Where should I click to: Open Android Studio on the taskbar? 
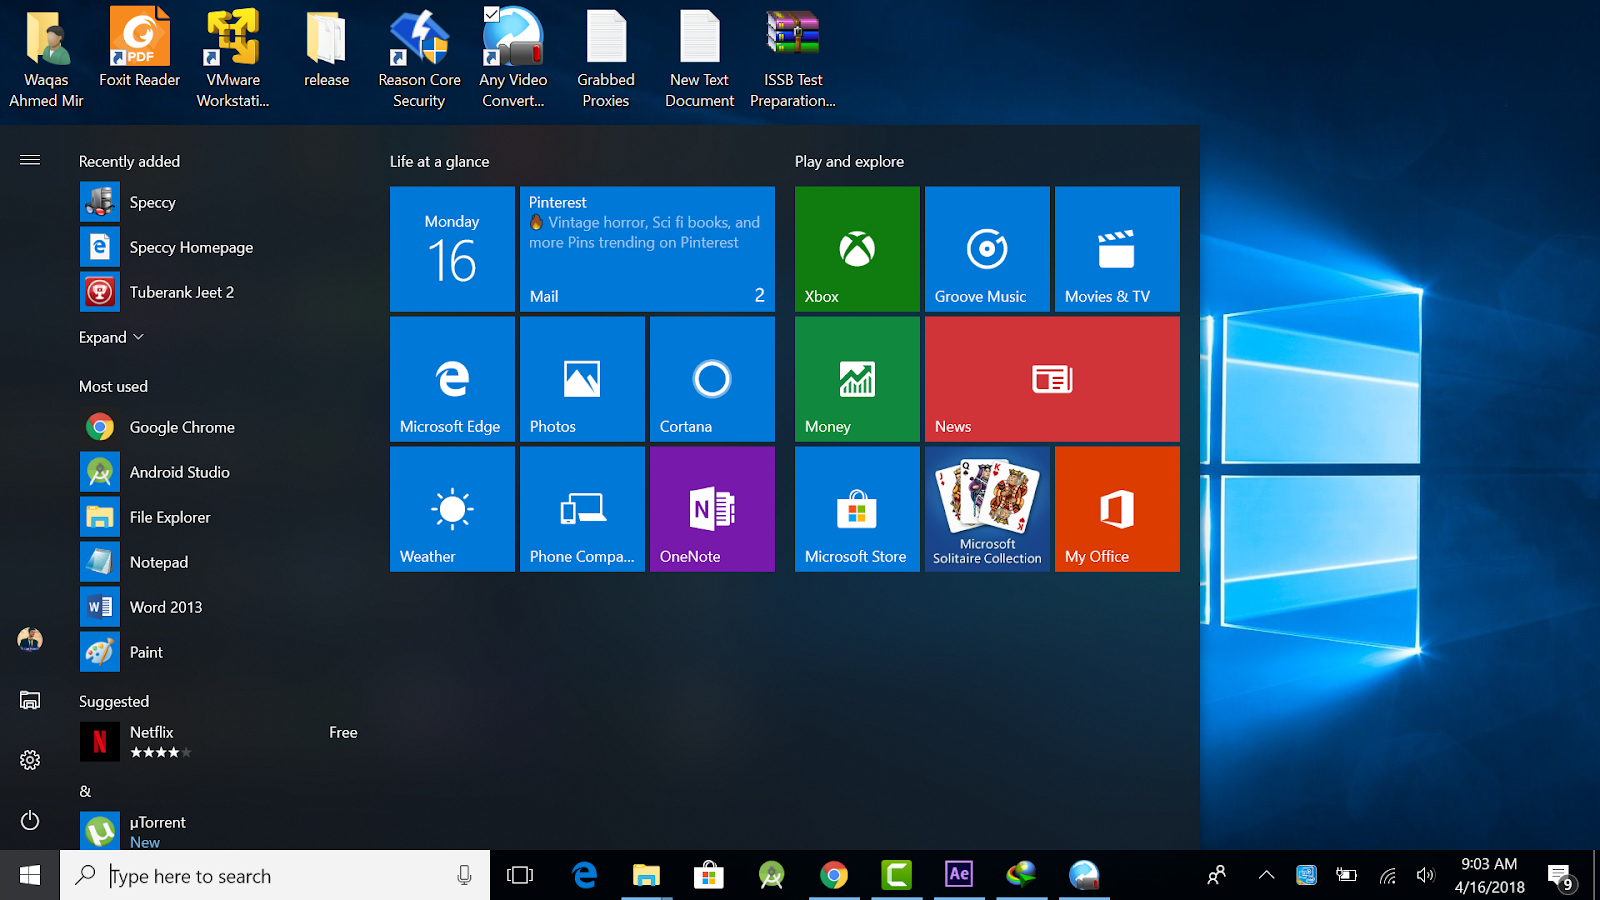click(x=771, y=875)
